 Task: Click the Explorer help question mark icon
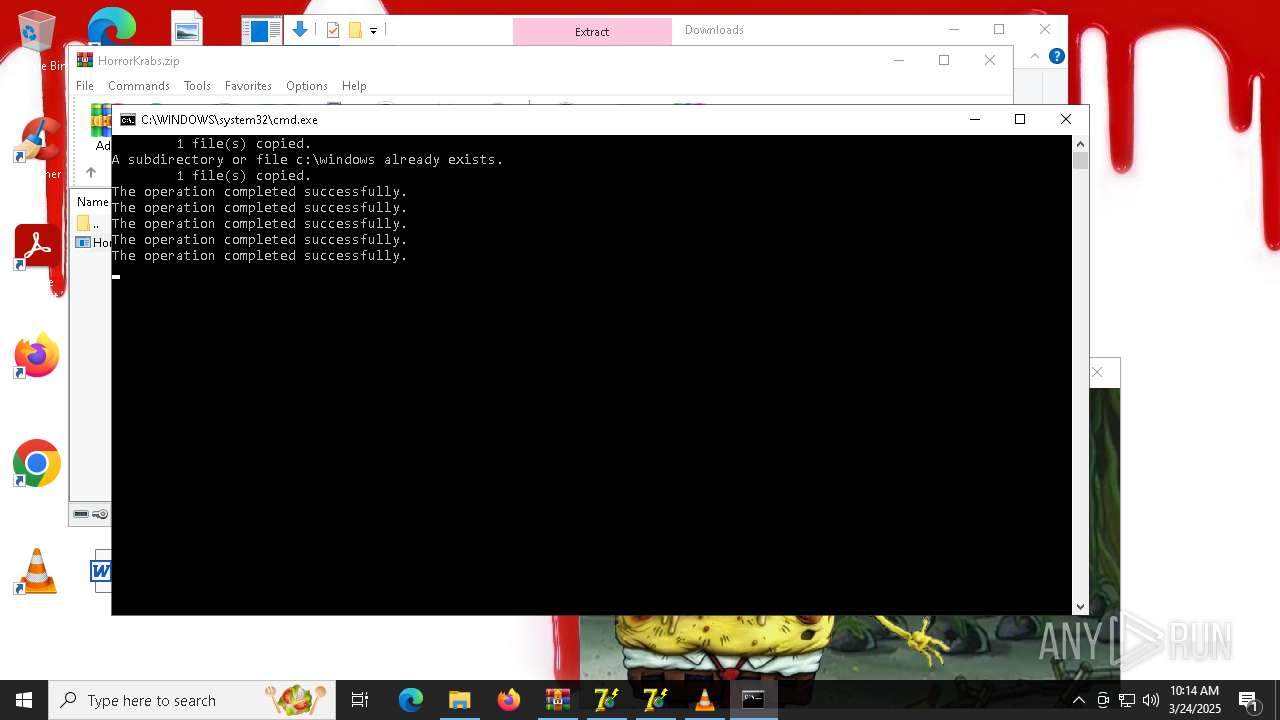pos(1056,56)
